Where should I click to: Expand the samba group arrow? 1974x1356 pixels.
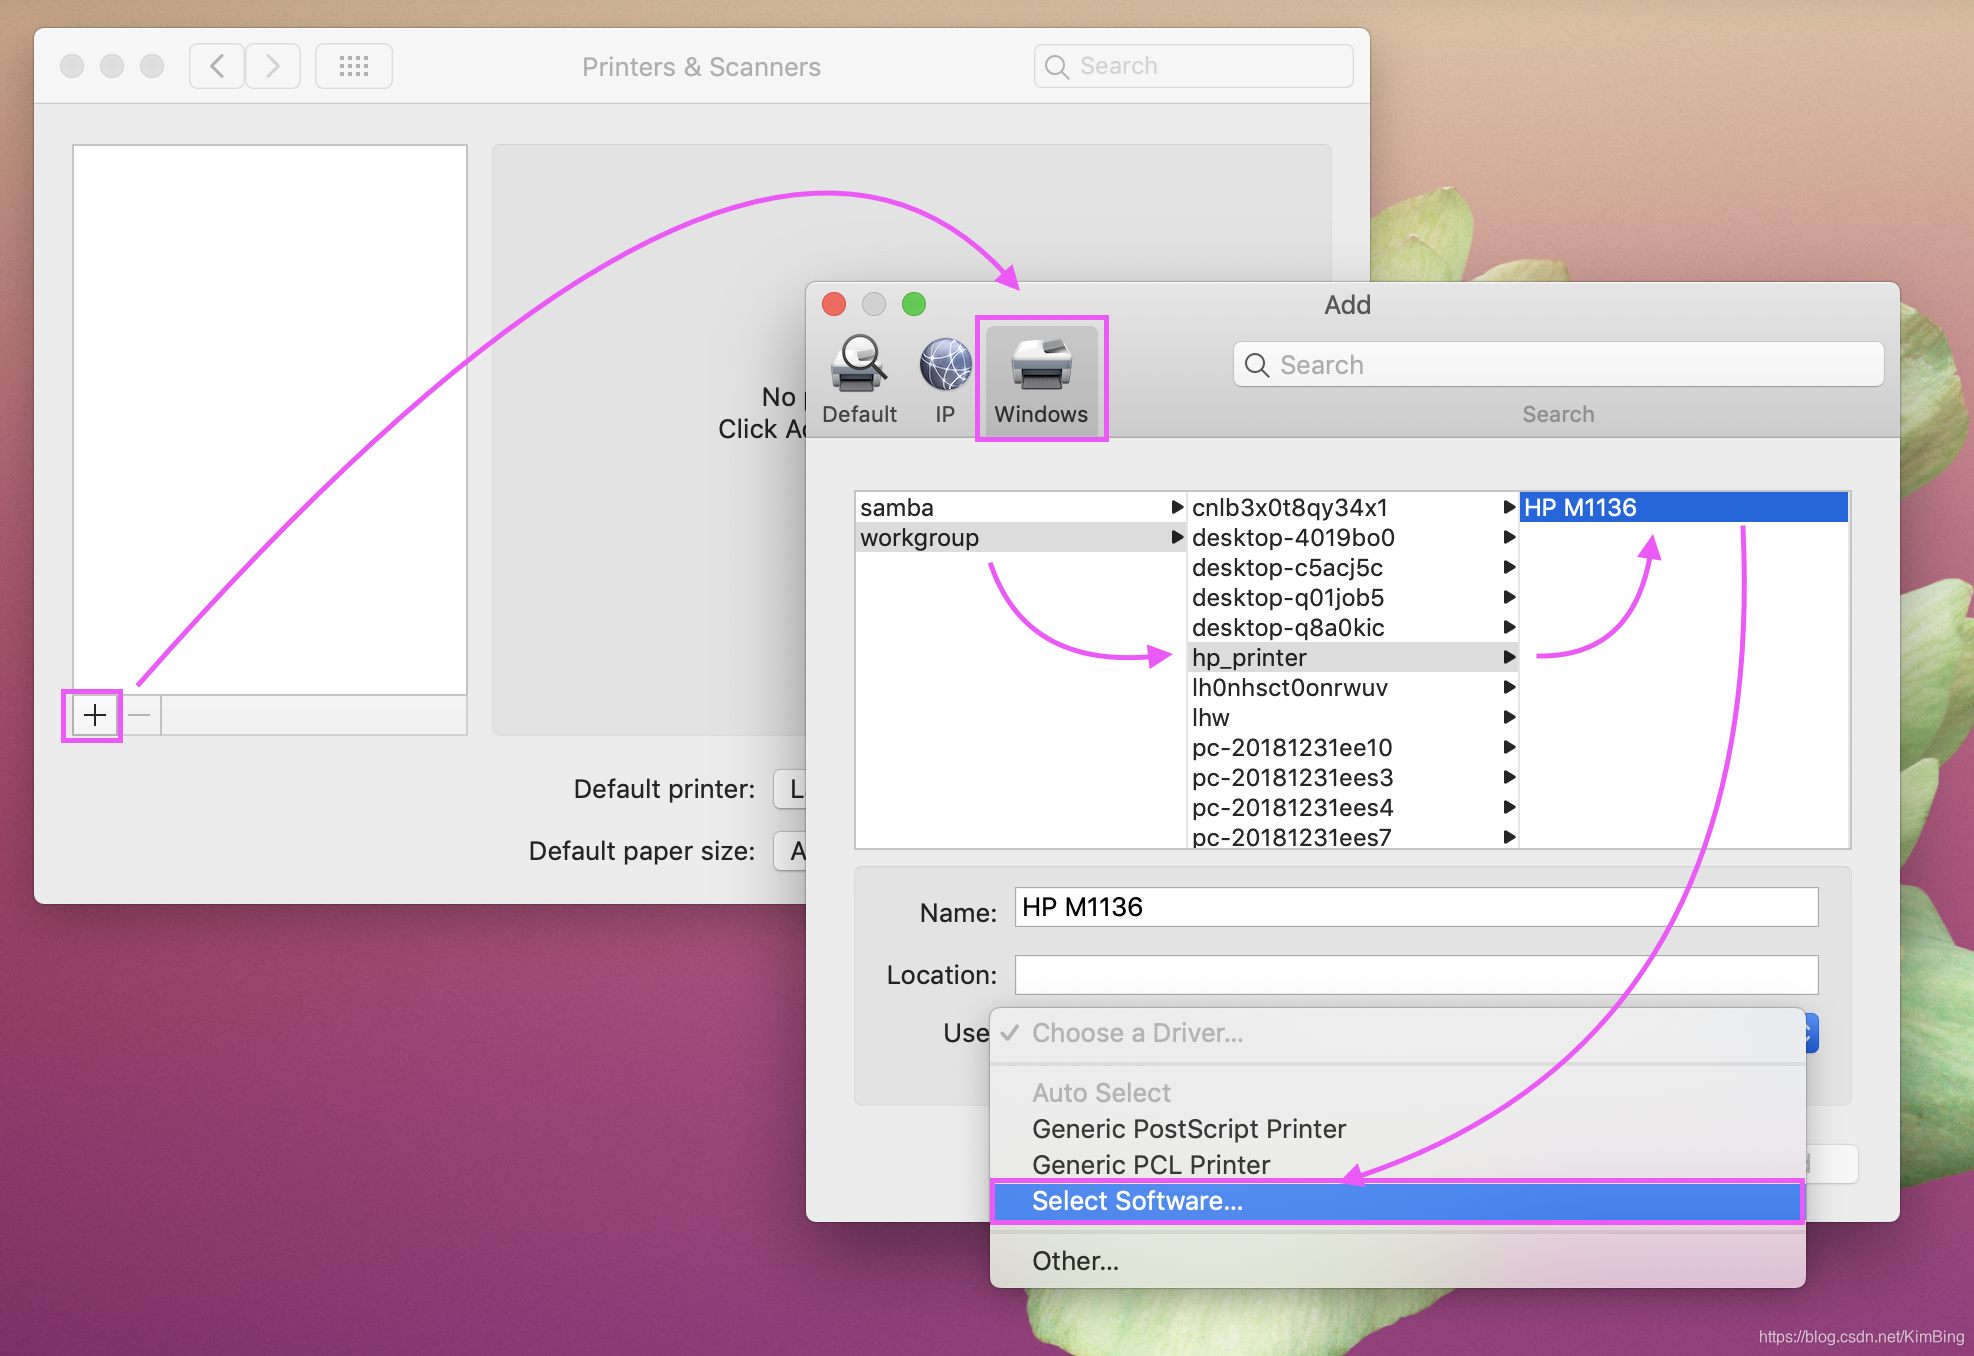[x=1176, y=507]
